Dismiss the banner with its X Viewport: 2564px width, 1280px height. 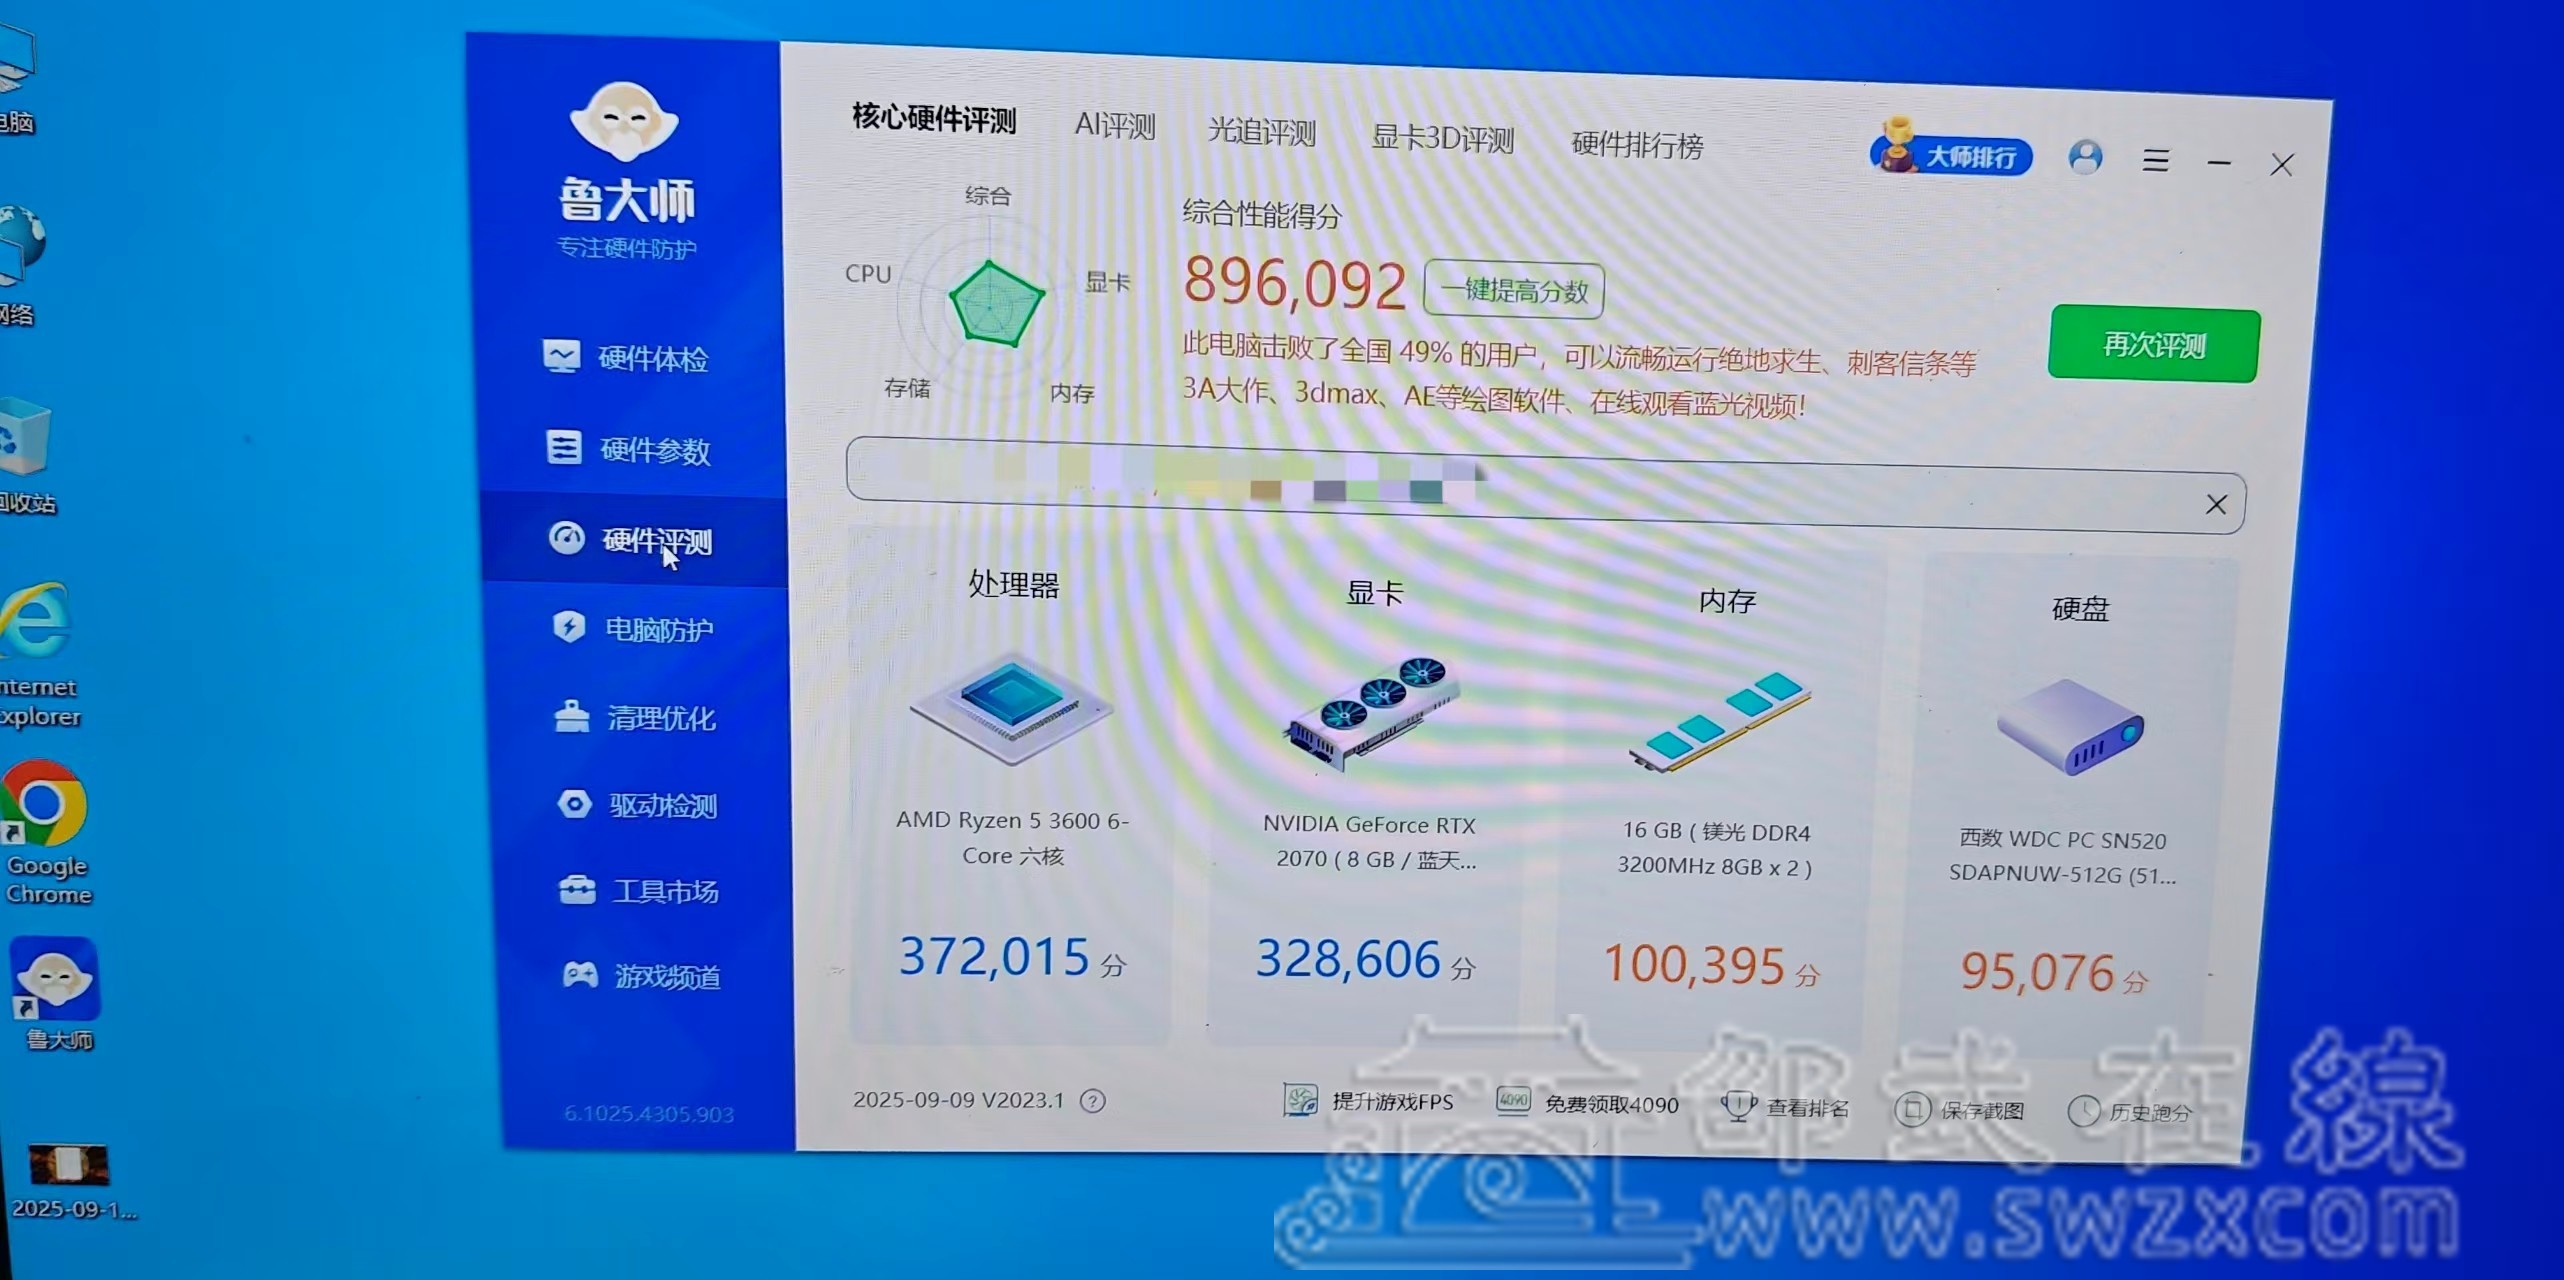(2216, 505)
